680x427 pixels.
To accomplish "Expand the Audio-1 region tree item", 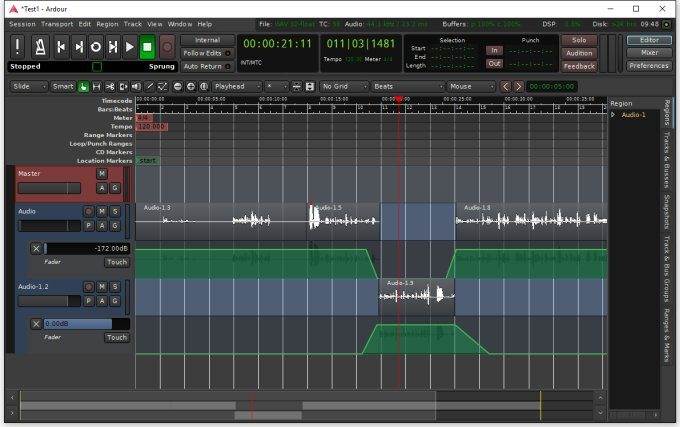I will [x=614, y=115].
